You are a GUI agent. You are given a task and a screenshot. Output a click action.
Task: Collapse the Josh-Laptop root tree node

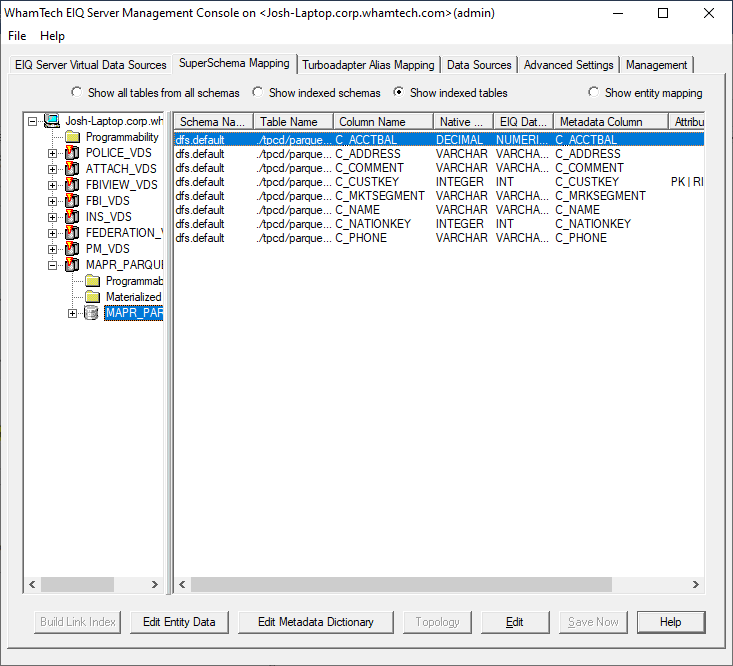point(32,122)
